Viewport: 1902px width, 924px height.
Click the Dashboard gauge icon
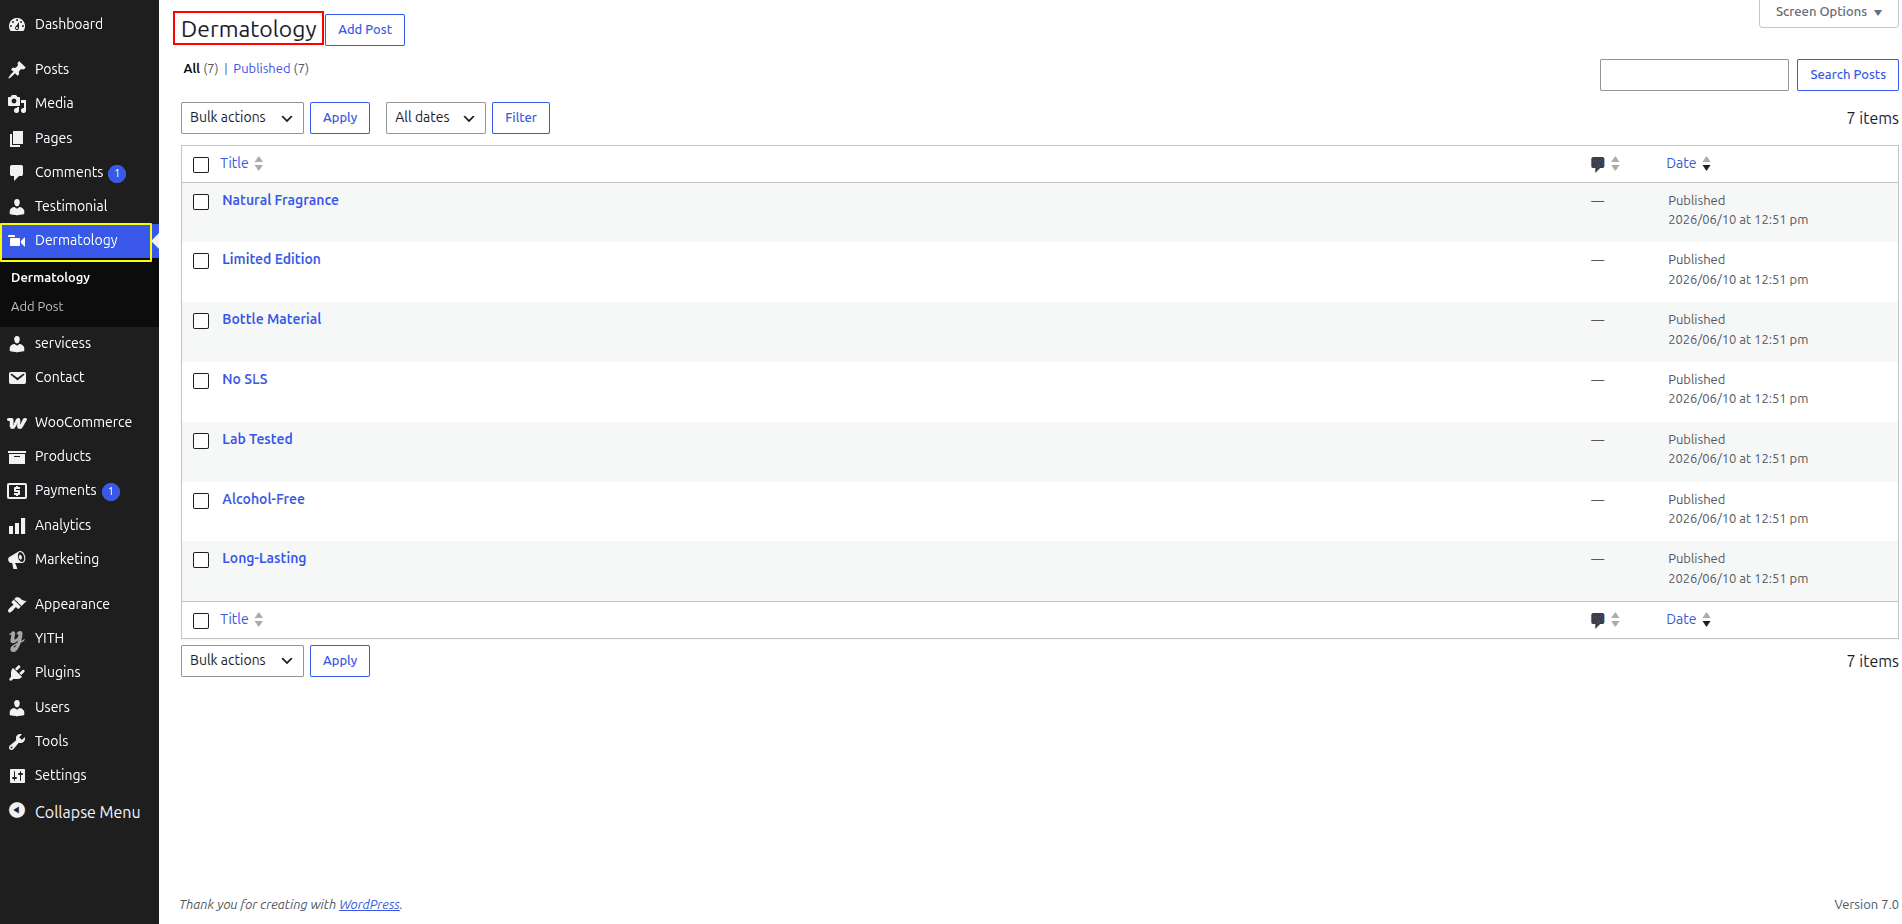pyautogui.click(x=17, y=24)
